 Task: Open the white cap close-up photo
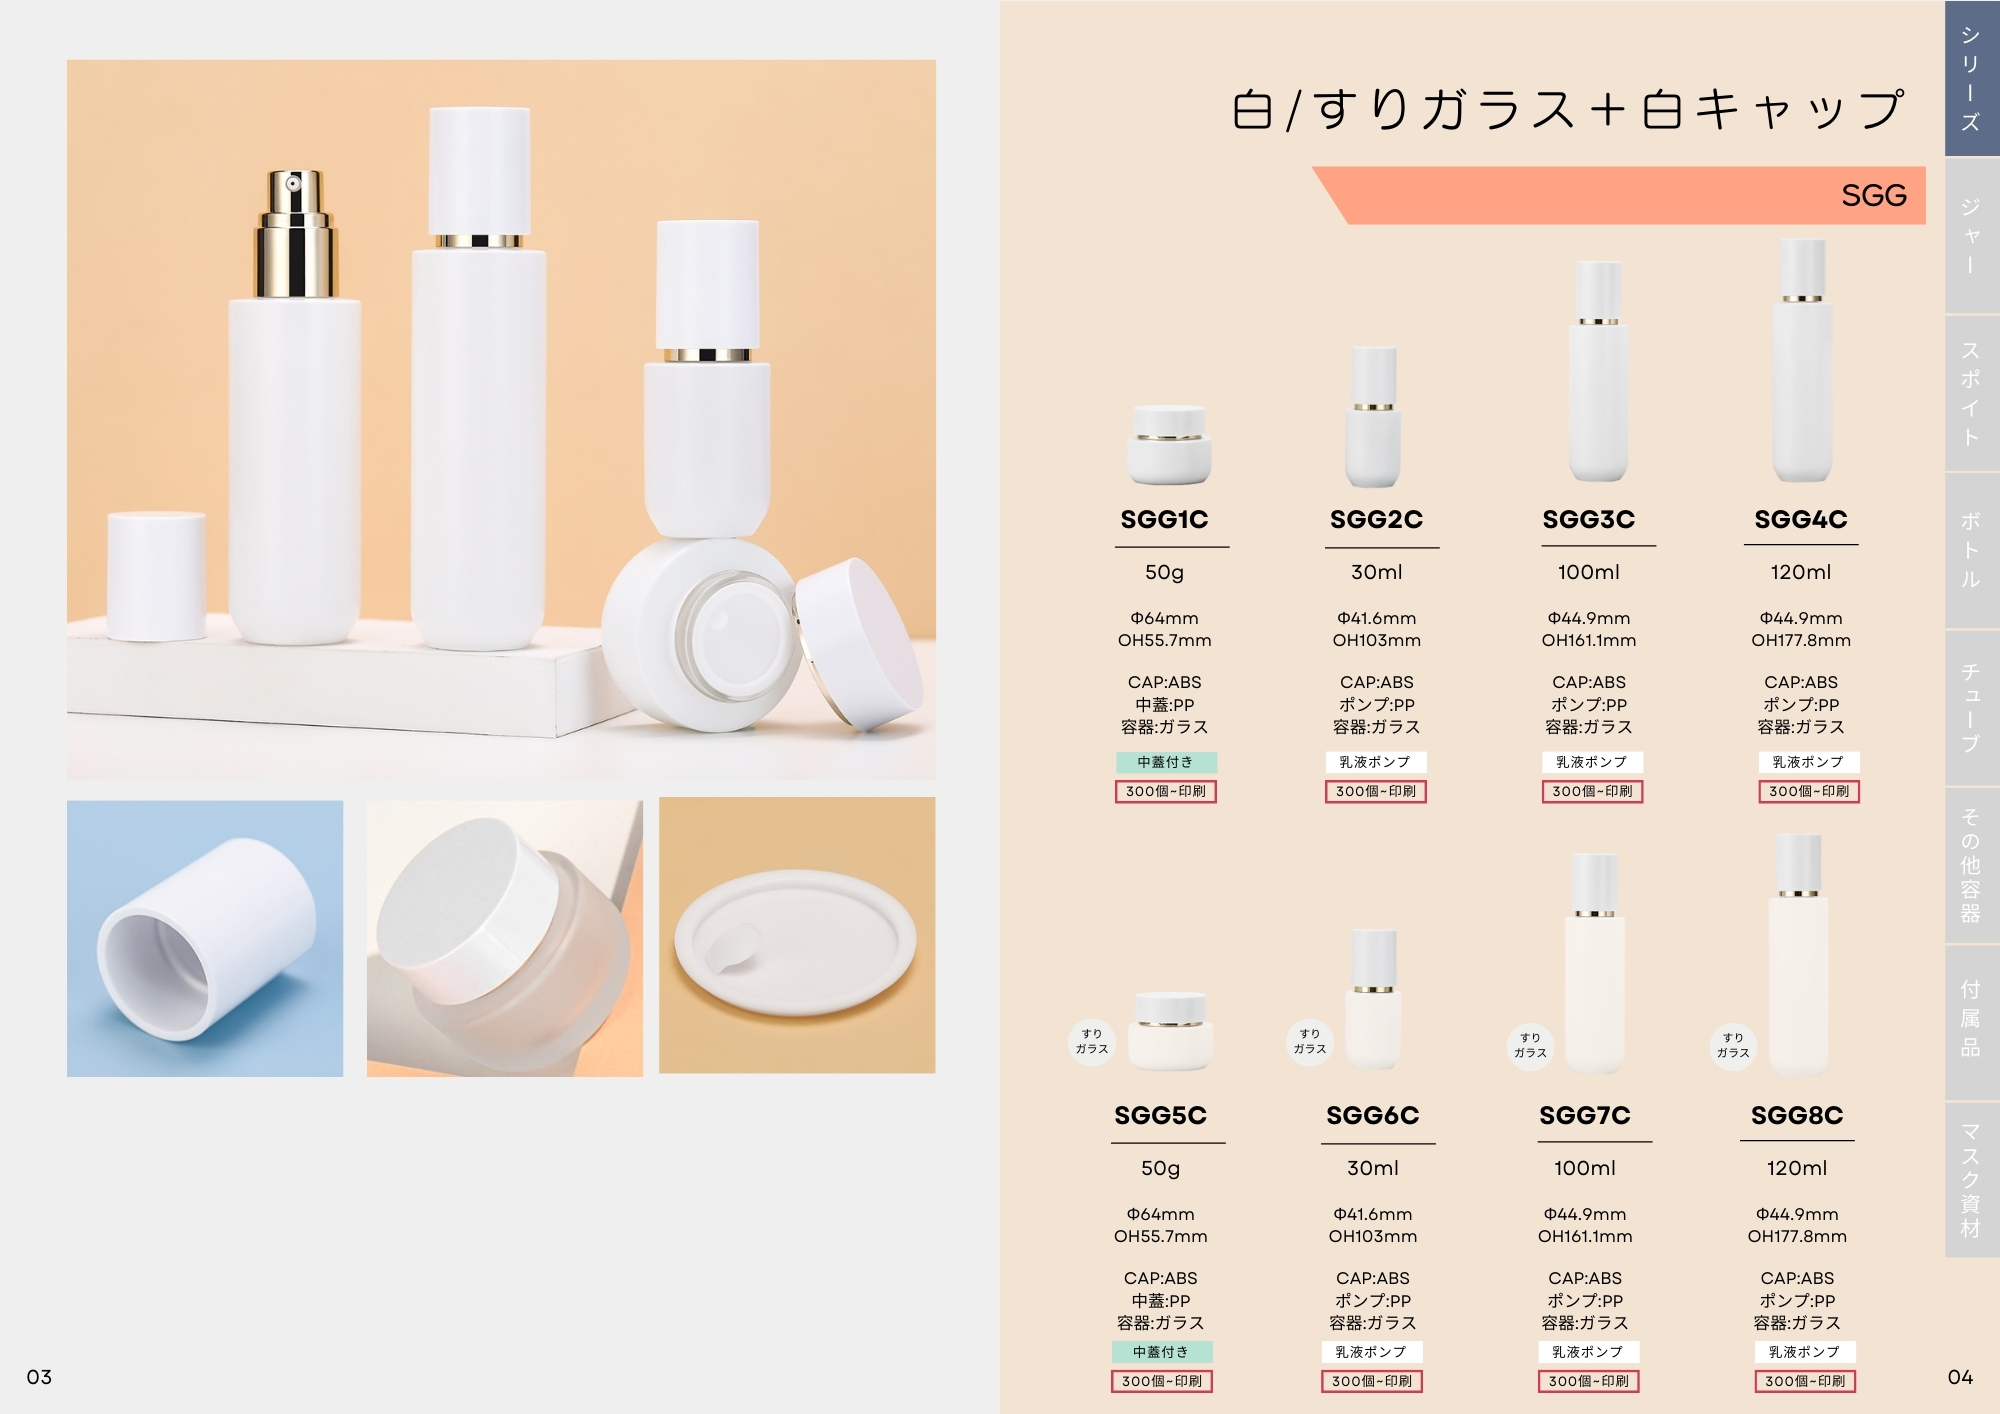tap(205, 938)
